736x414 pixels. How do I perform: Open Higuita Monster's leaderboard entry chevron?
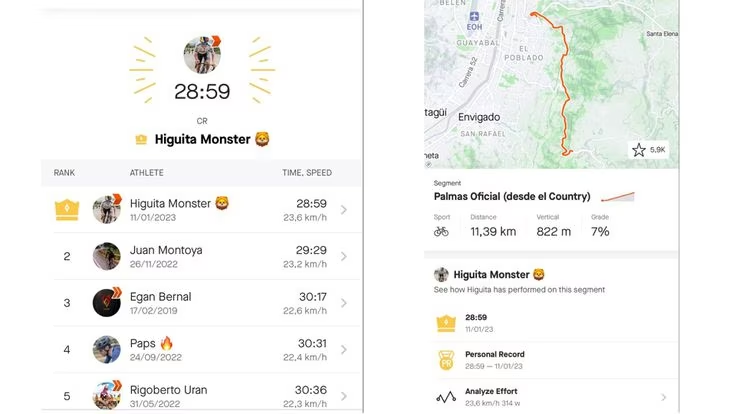coord(344,210)
